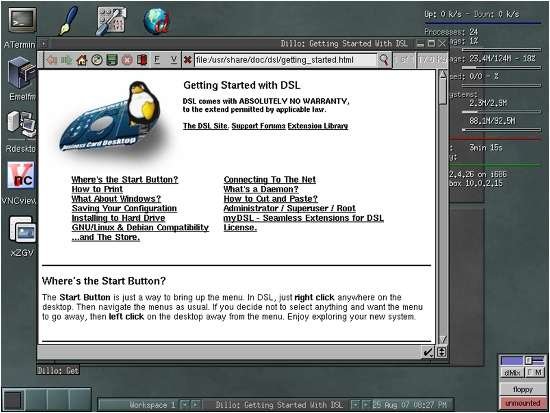The image size is (550, 413).
Task: Click the checkmark icon in Dillo status bar
Action: (x=428, y=352)
